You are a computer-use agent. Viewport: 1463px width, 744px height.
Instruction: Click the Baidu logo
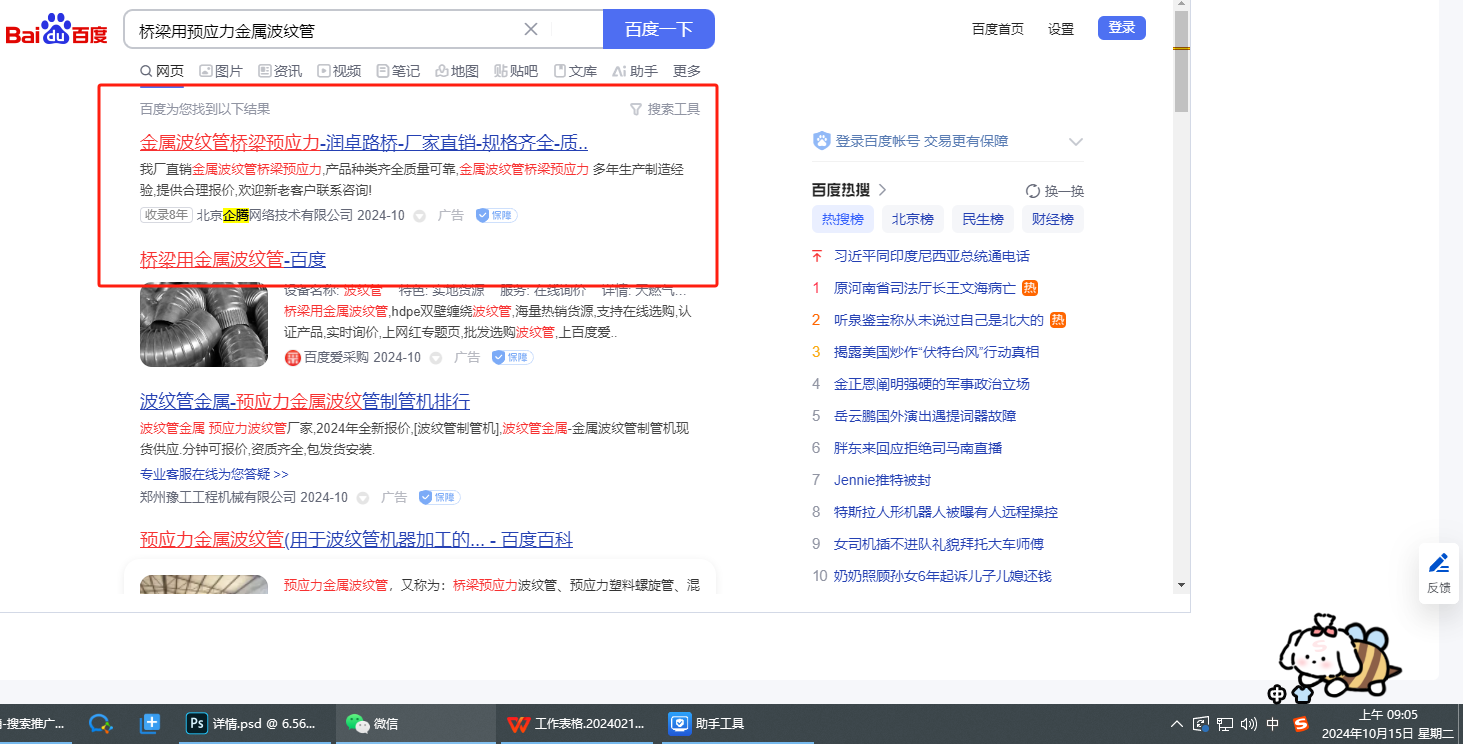56,31
